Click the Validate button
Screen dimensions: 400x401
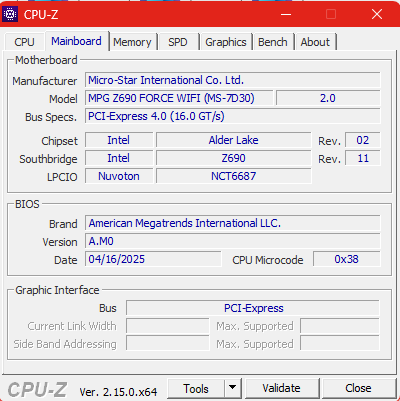(x=281, y=388)
